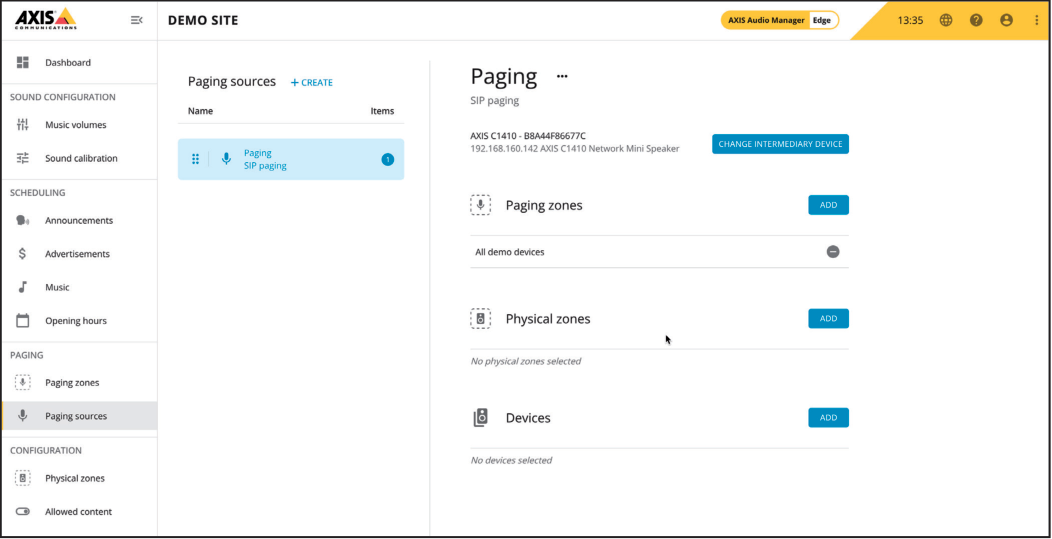The width and height of the screenshot is (1052, 539).
Task: Open Paging zones in sidebar
Action: point(72,383)
